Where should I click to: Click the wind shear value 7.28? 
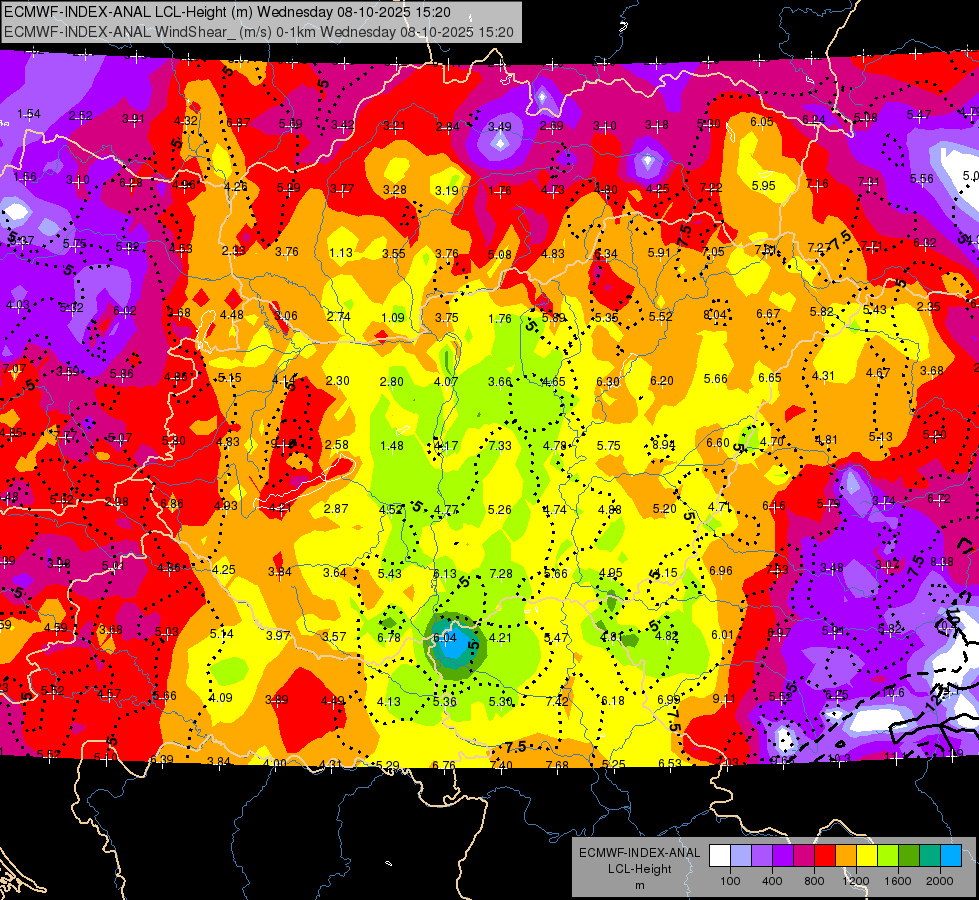tap(501, 574)
